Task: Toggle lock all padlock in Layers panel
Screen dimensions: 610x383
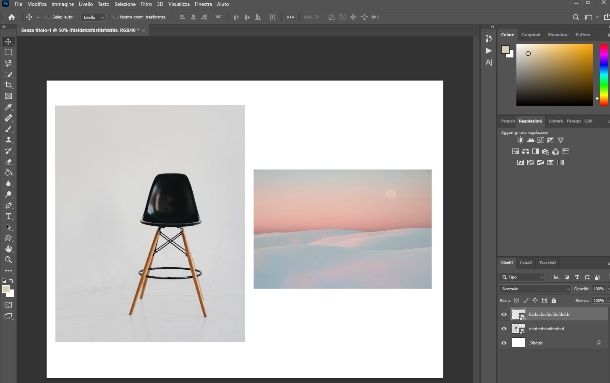Action: 554,300
